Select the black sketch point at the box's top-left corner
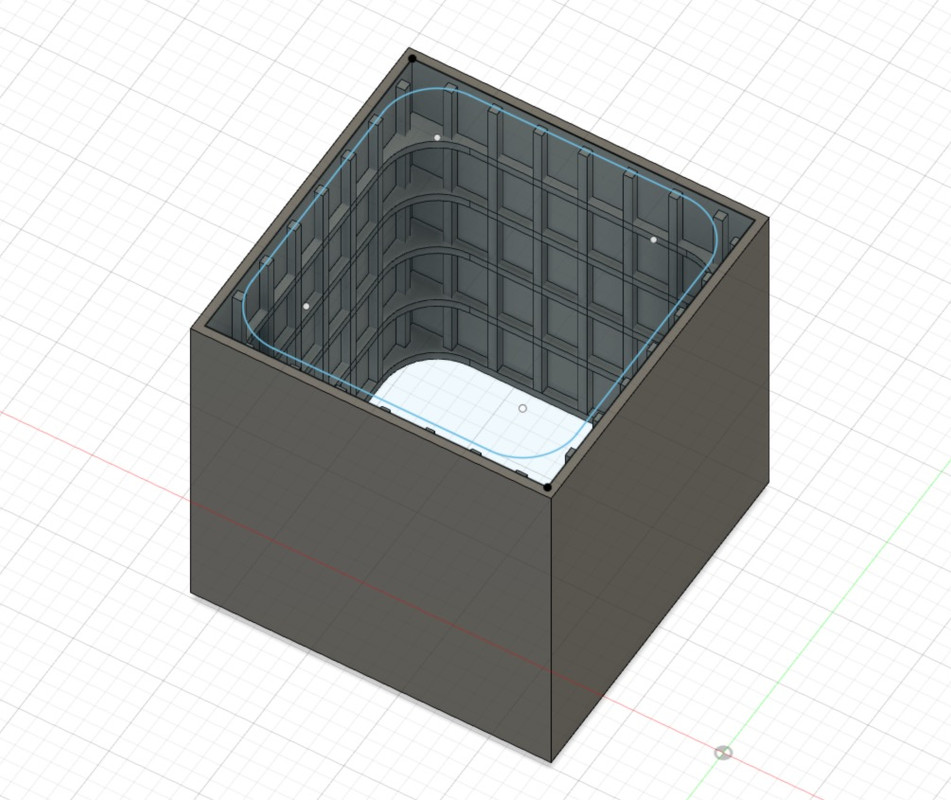The width and height of the screenshot is (951, 800). 413,59
